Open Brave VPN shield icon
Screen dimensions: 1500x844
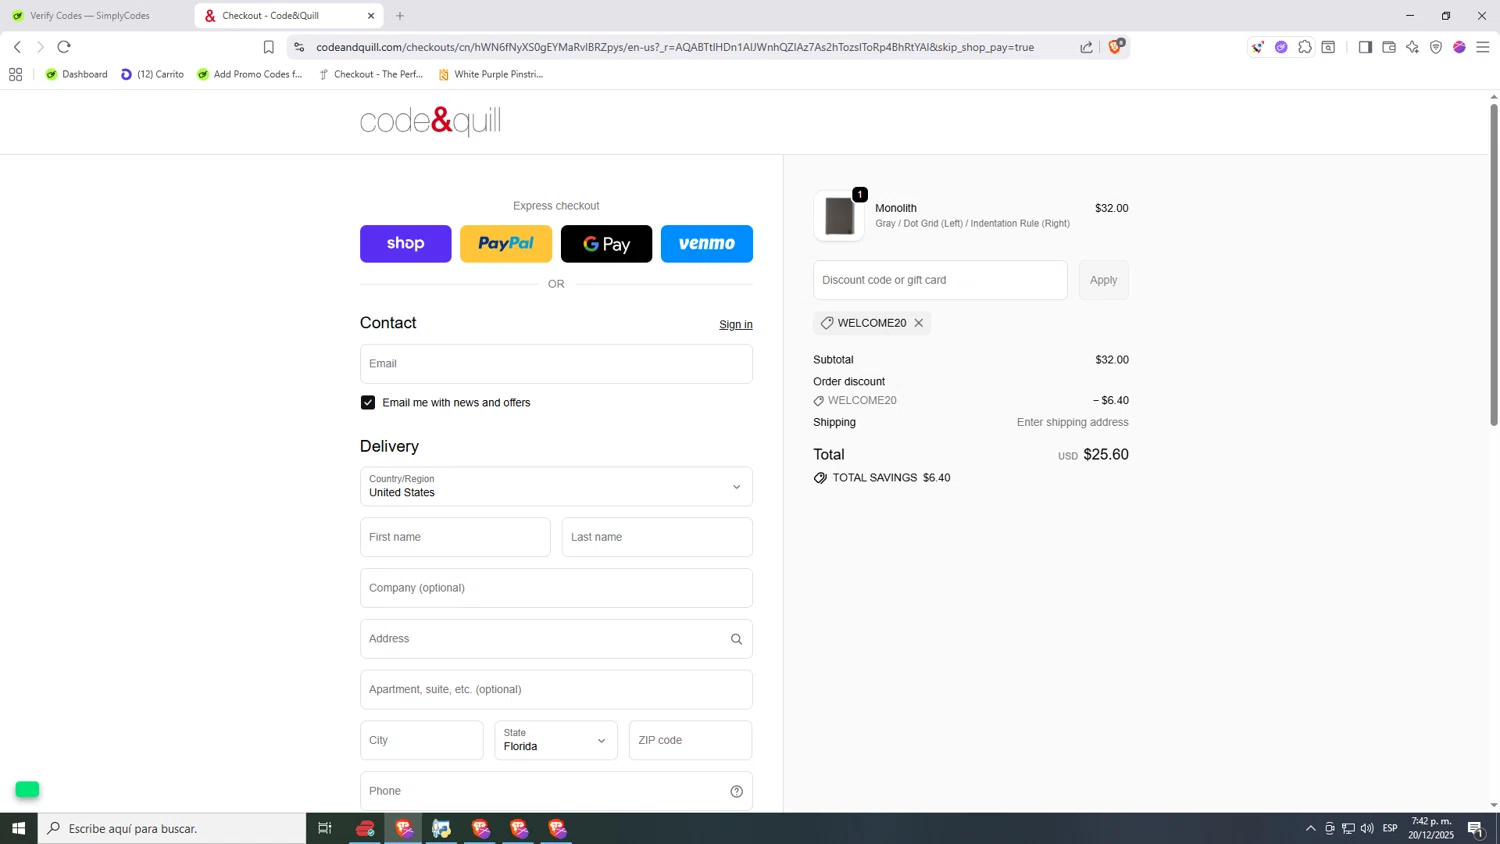click(x=1436, y=47)
